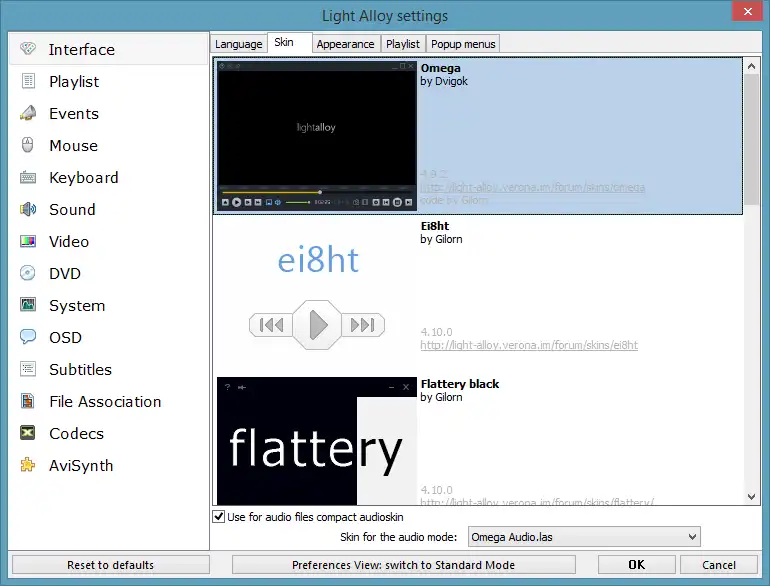
Task: Switch Preferences View to Standard Mode
Action: (x=403, y=565)
